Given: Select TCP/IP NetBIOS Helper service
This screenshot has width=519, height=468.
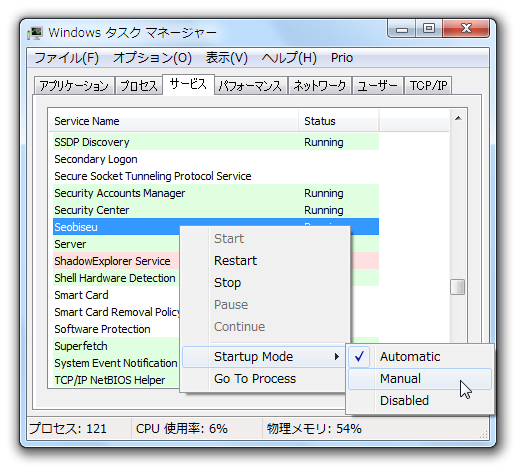Looking at the screenshot, I should pos(116,380).
